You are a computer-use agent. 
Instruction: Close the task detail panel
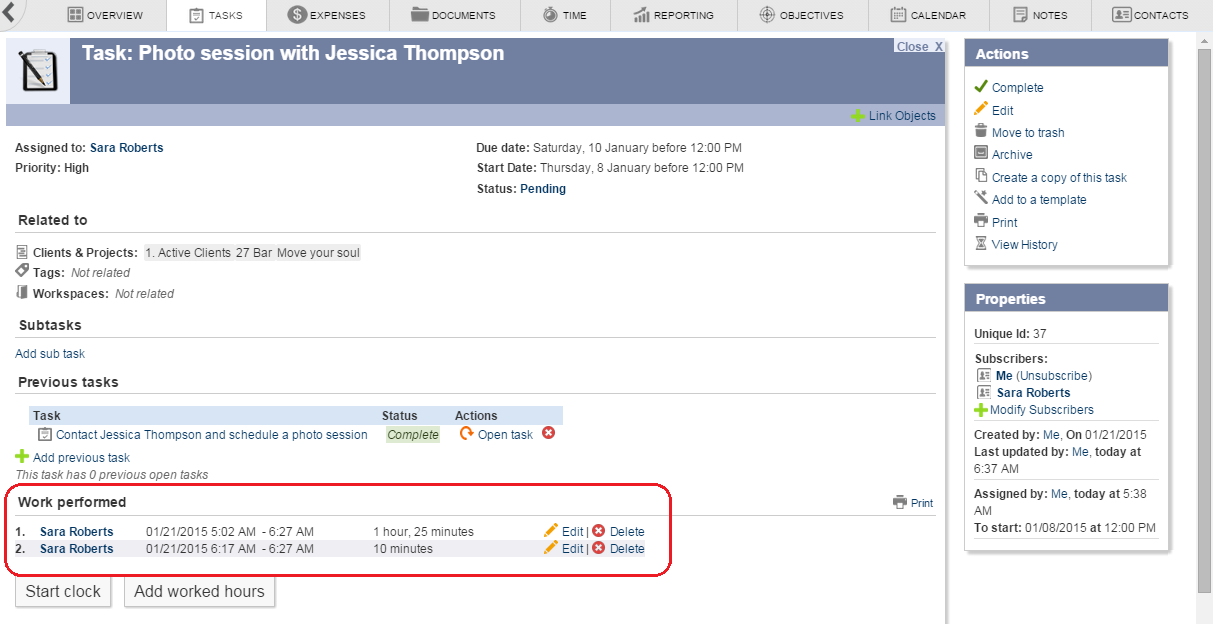[919, 47]
